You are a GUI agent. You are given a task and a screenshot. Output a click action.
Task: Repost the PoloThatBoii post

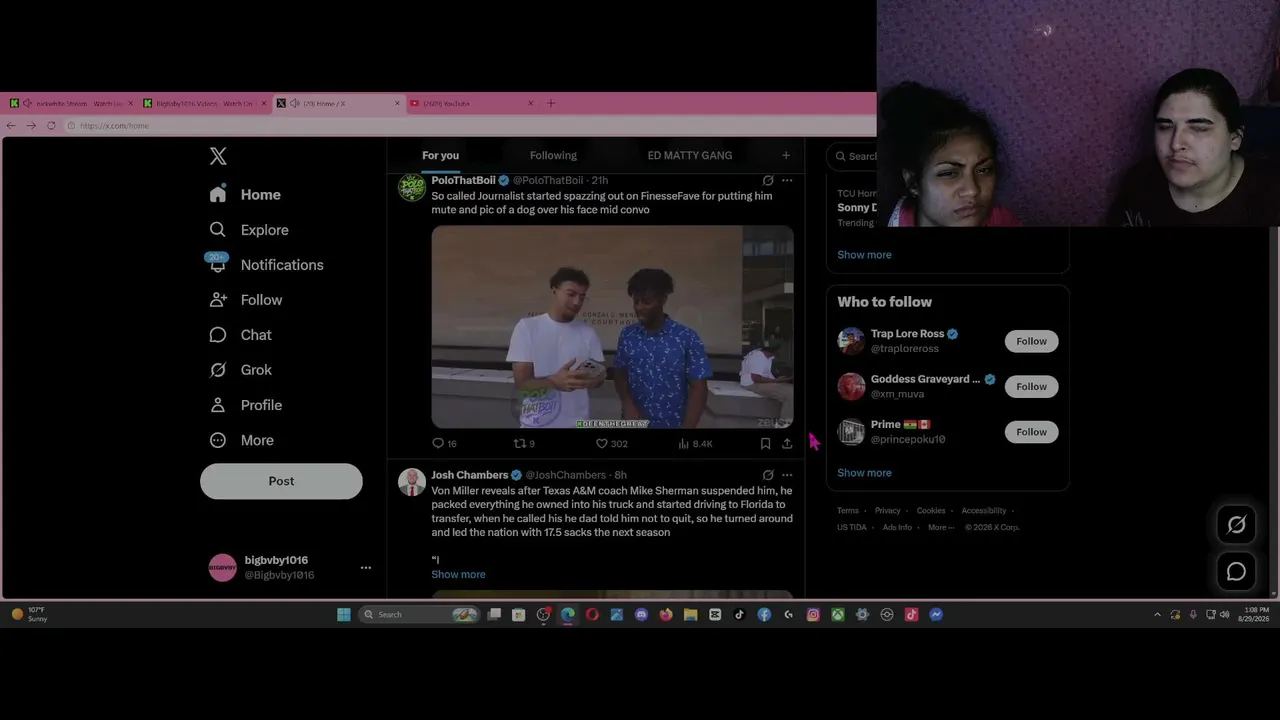point(524,444)
